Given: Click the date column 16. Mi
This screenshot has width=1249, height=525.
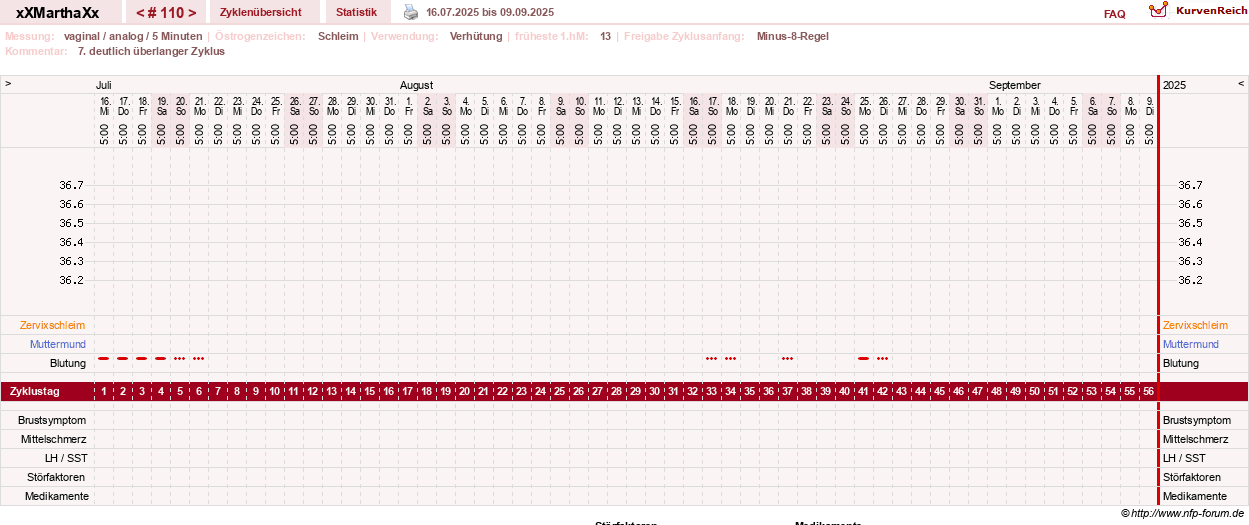Looking at the screenshot, I should coord(104,106).
